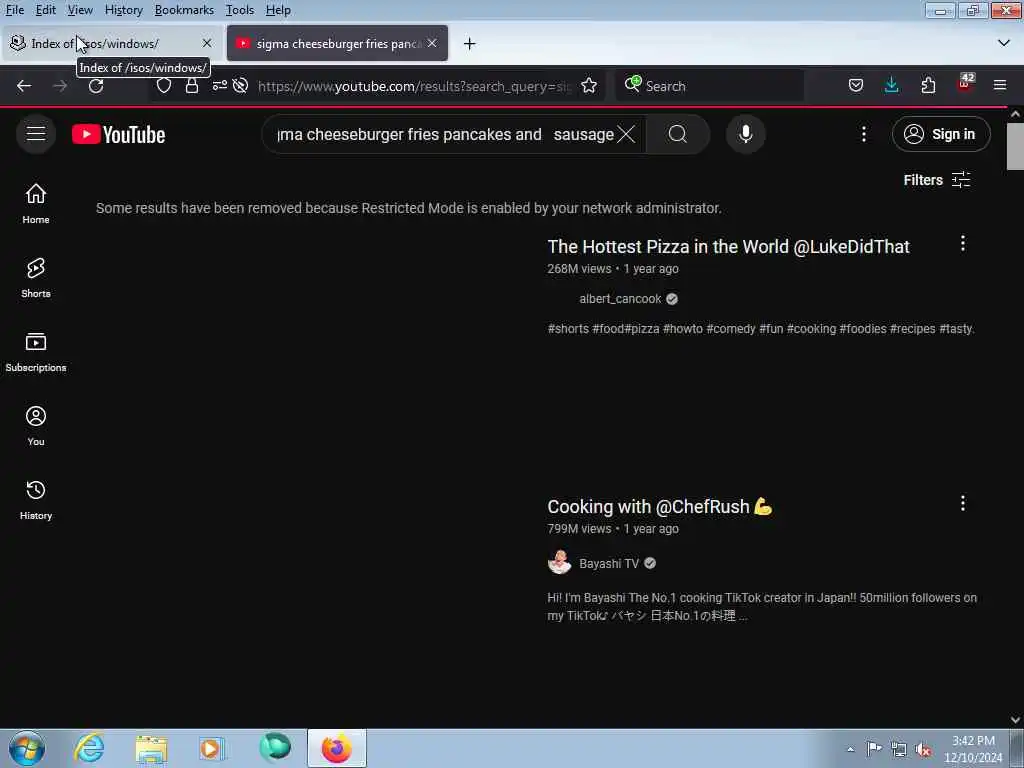Click the Firefox taskbar button
This screenshot has height=768, width=1024.
pyautogui.click(x=337, y=748)
